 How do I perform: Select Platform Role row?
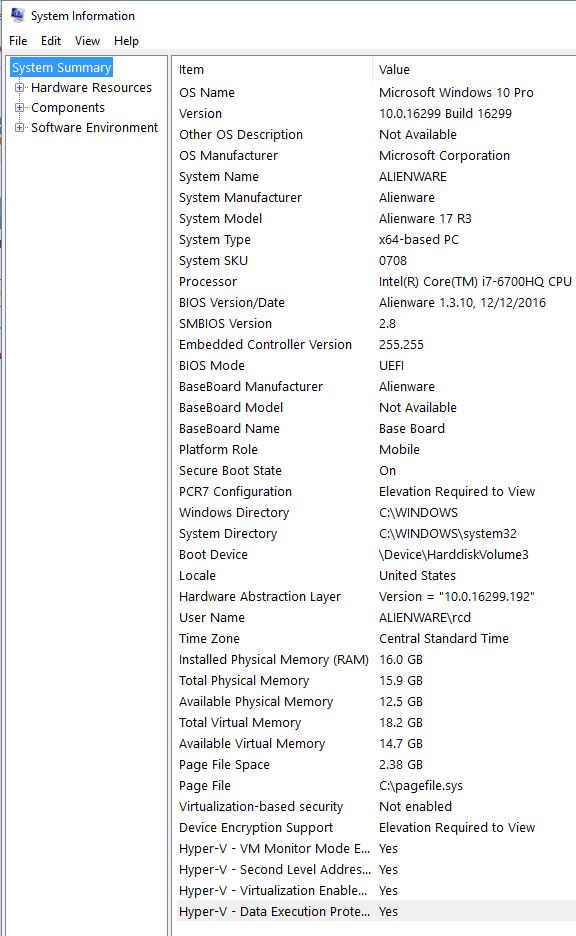374,449
